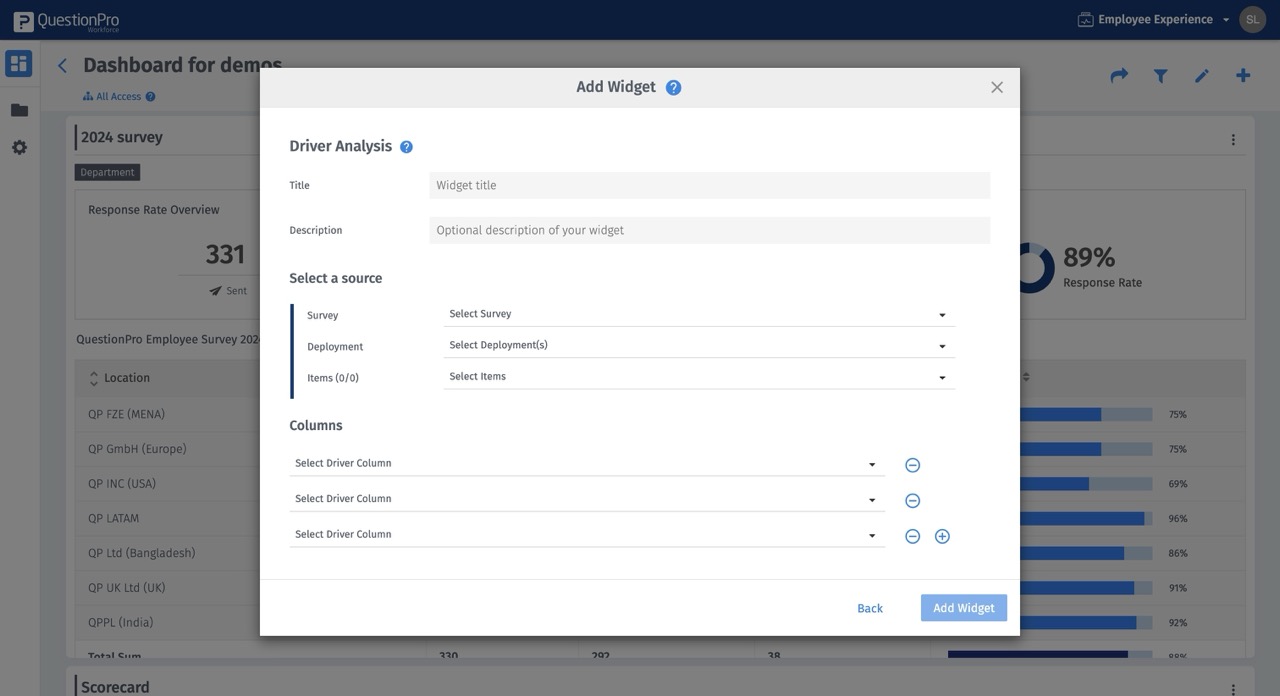The width and height of the screenshot is (1280, 696).
Task: Sort by Location column arrows
Action: (x=94, y=378)
